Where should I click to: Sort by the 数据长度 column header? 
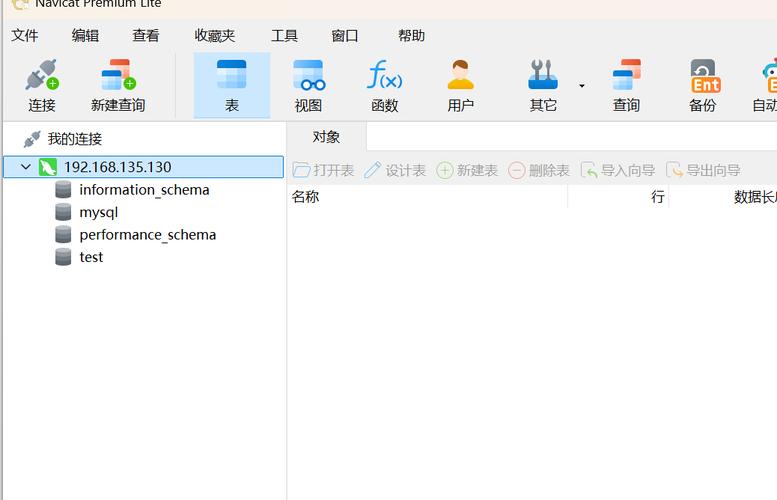723,197
